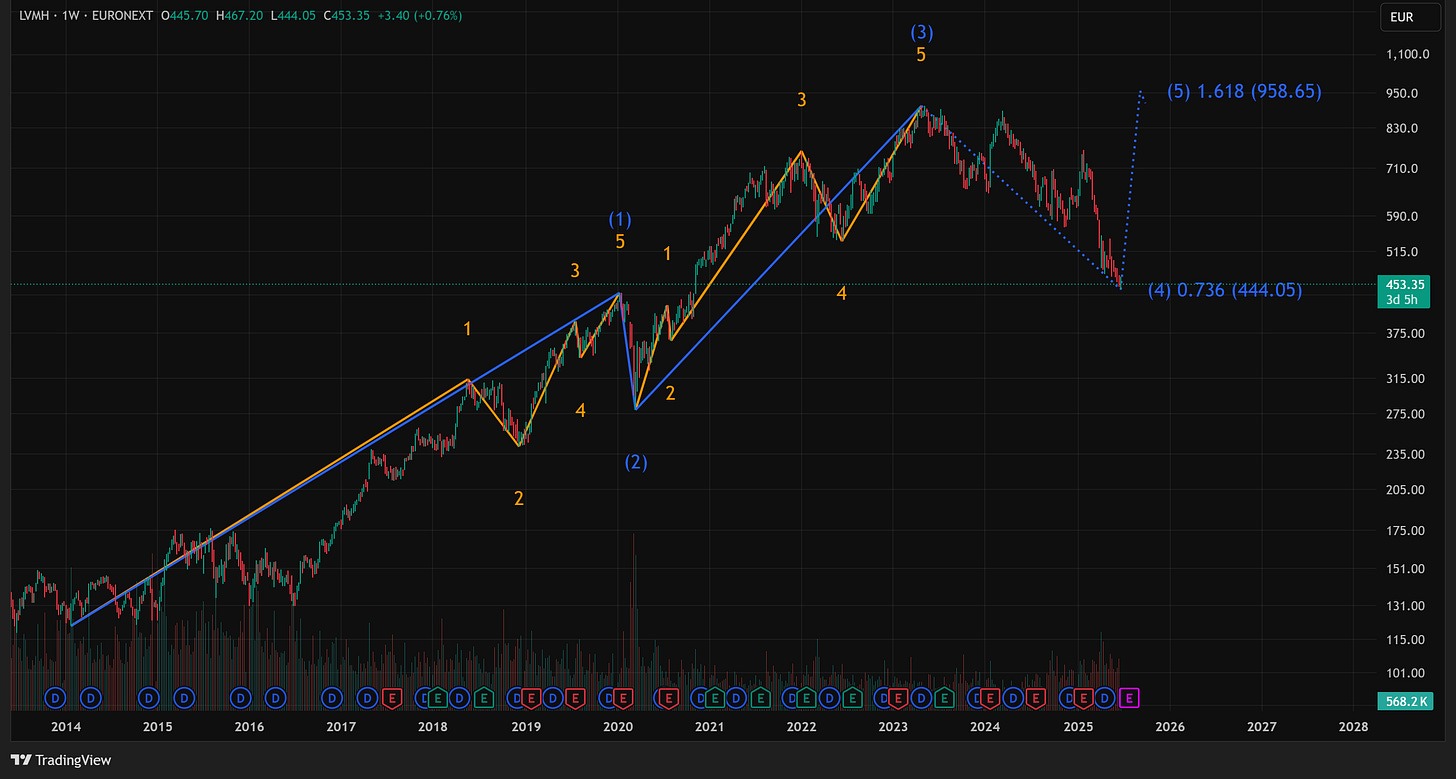This screenshot has width=1456, height=779.
Task: Click the 2020 label on the time axis
Action: point(617,727)
